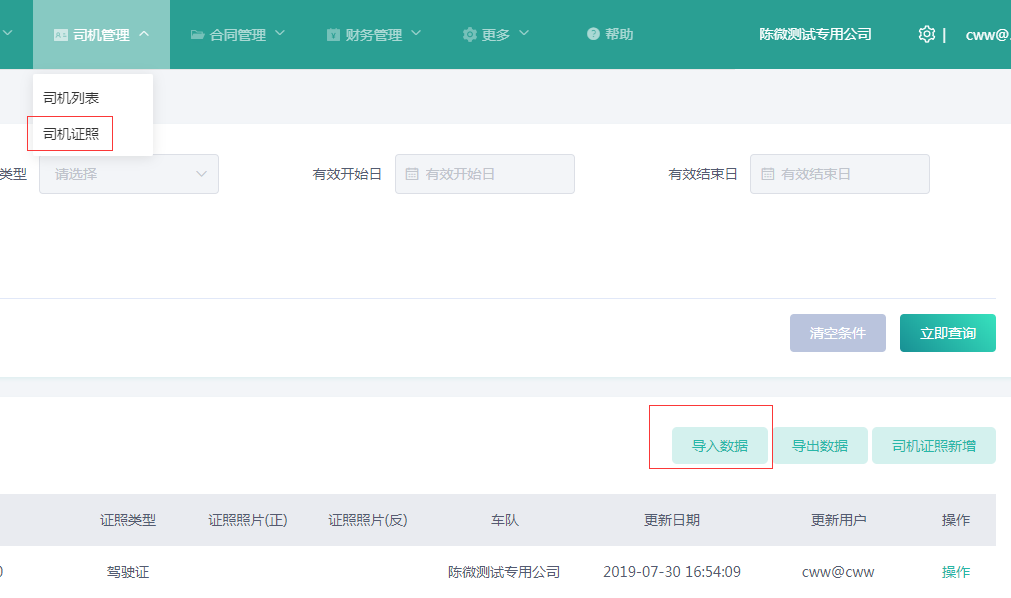Viewport: 1011px width, 598px height.
Task: Click the driver card icon beside 司机管理
Action: point(60,35)
